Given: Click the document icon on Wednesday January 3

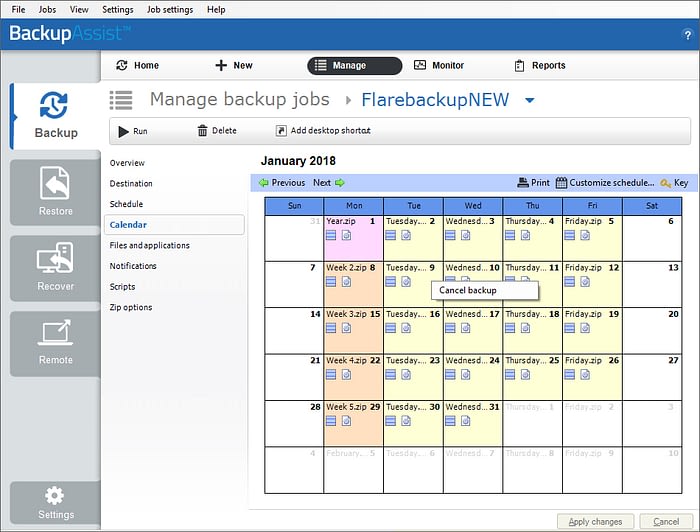Looking at the screenshot, I should coord(466,235).
